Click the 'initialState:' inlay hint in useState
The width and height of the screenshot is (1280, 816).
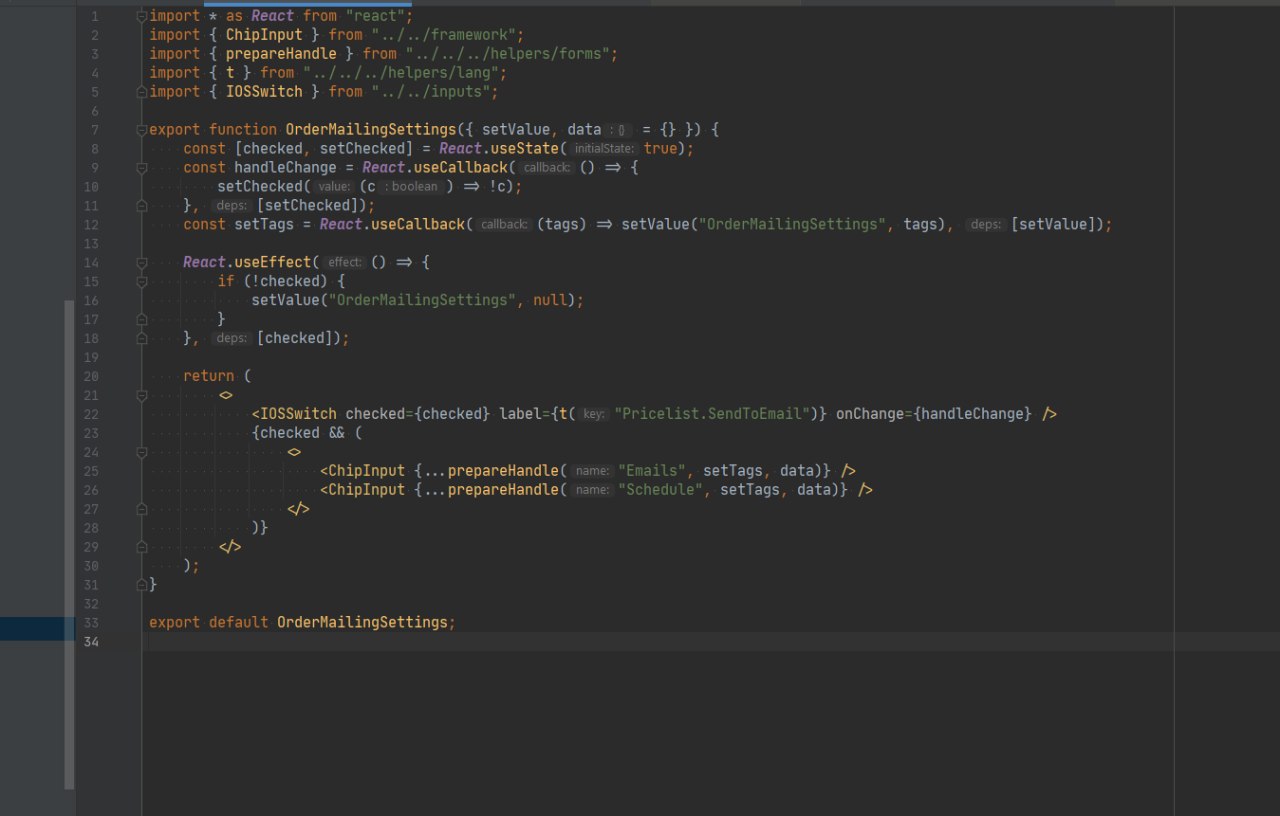pos(605,149)
